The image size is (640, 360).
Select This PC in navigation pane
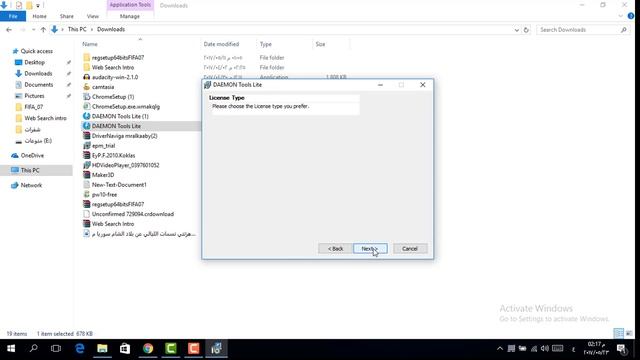point(30,170)
